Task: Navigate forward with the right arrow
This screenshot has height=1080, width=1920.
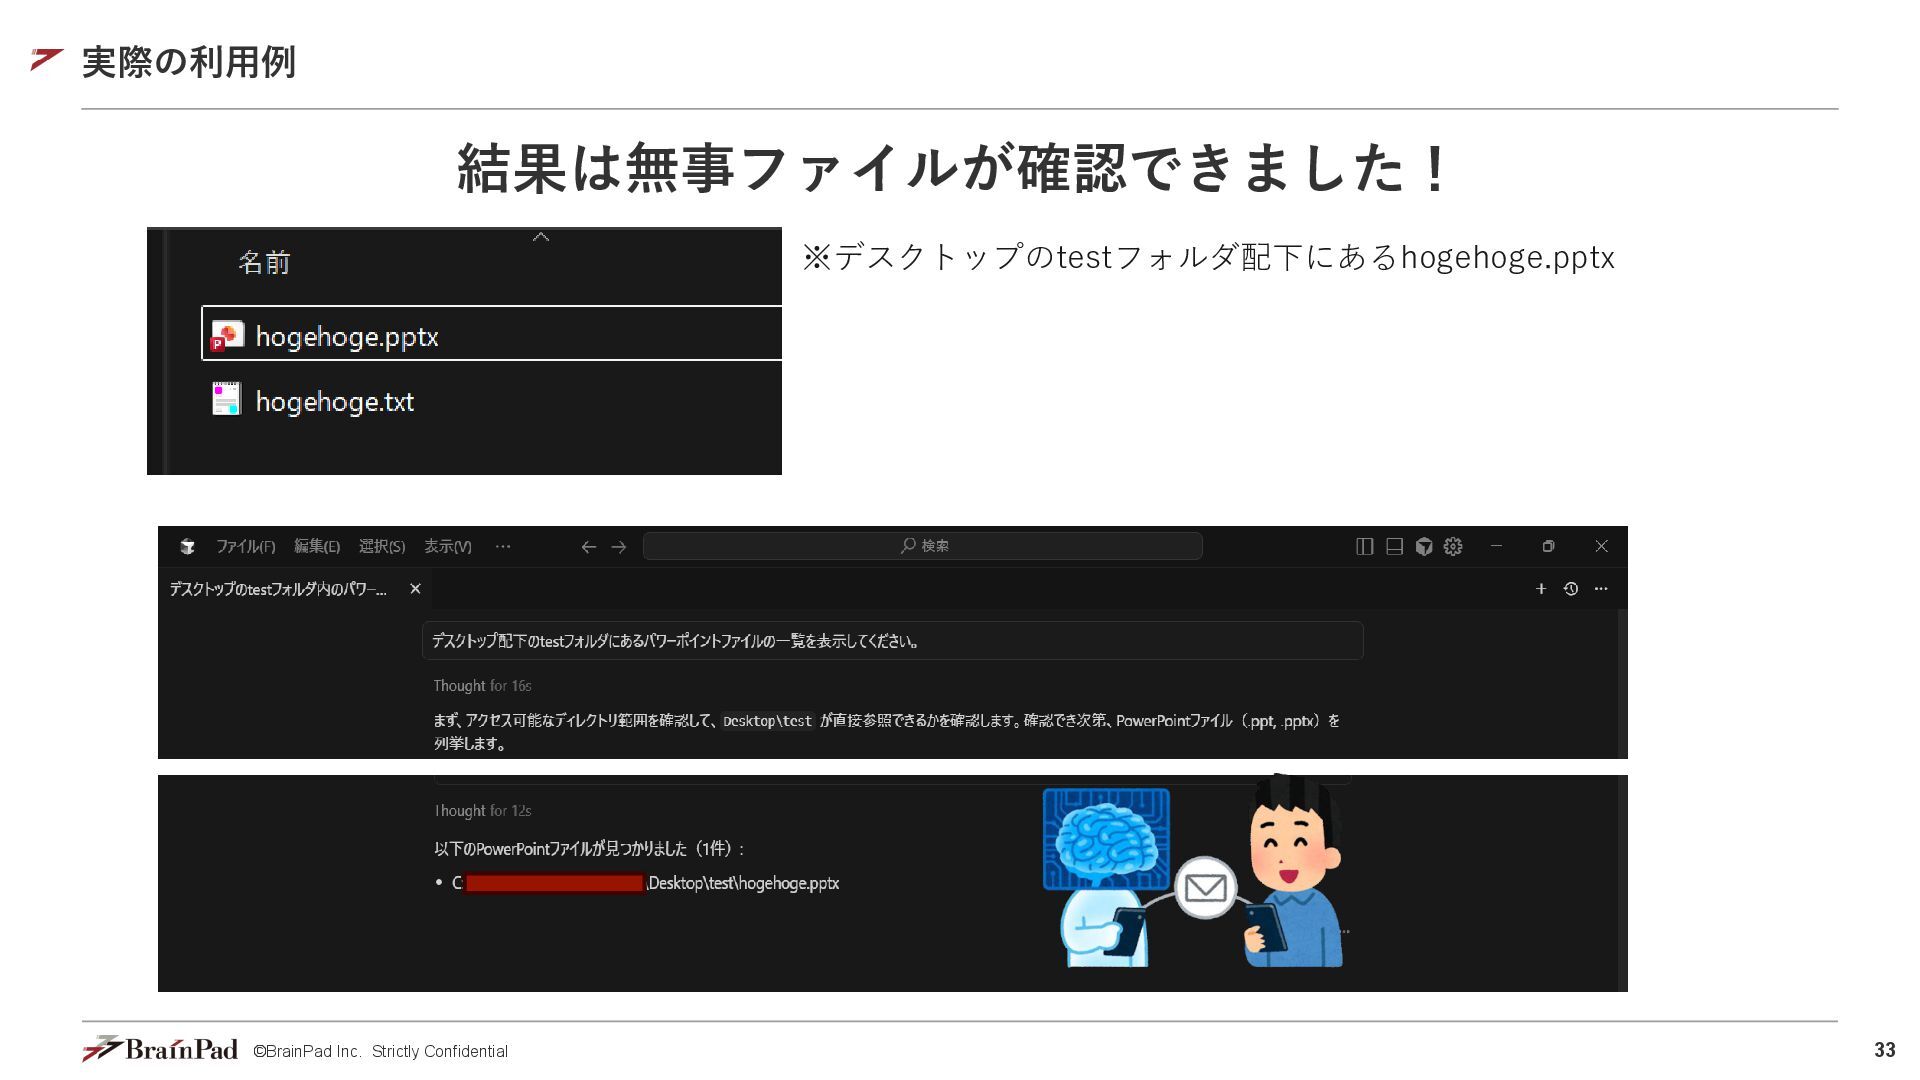Action: 619,547
